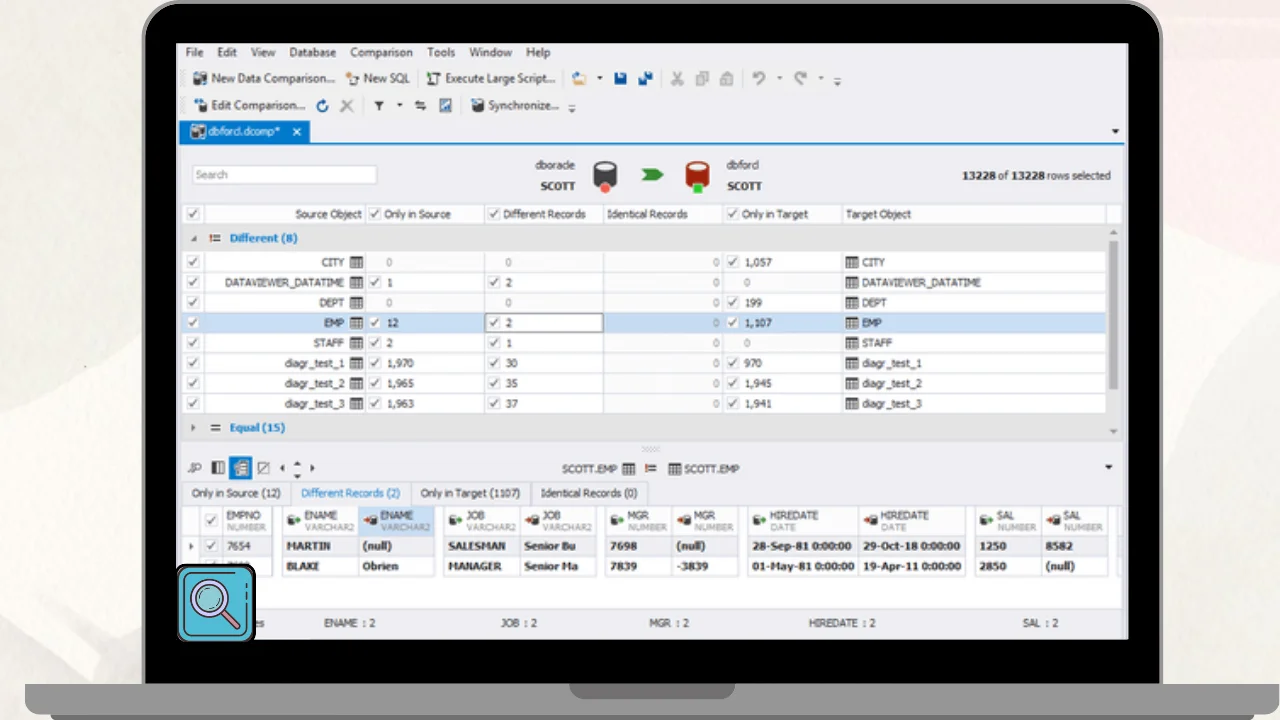Toggle checkbox for EMPNO 7654 record
Screen dimensions: 1280x720
pos(211,546)
